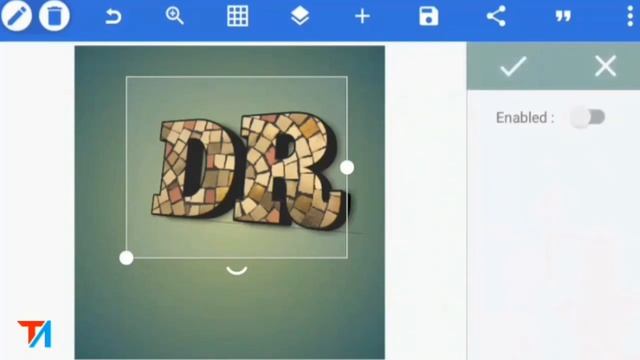
Task: Share the design via share icon
Action: click(496, 16)
